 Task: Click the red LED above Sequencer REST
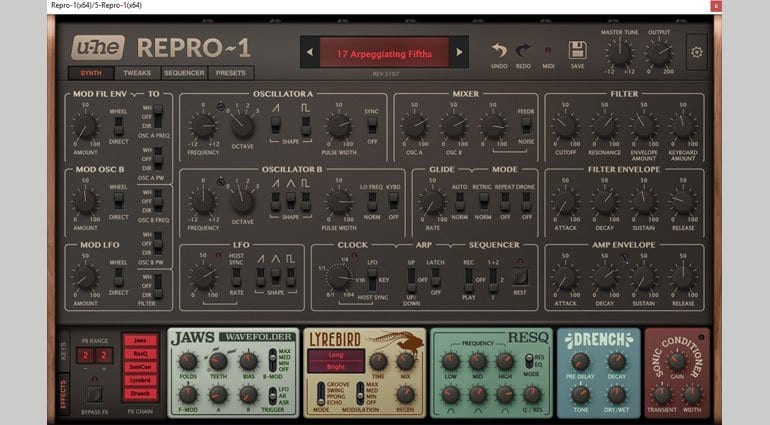tap(520, 261)
